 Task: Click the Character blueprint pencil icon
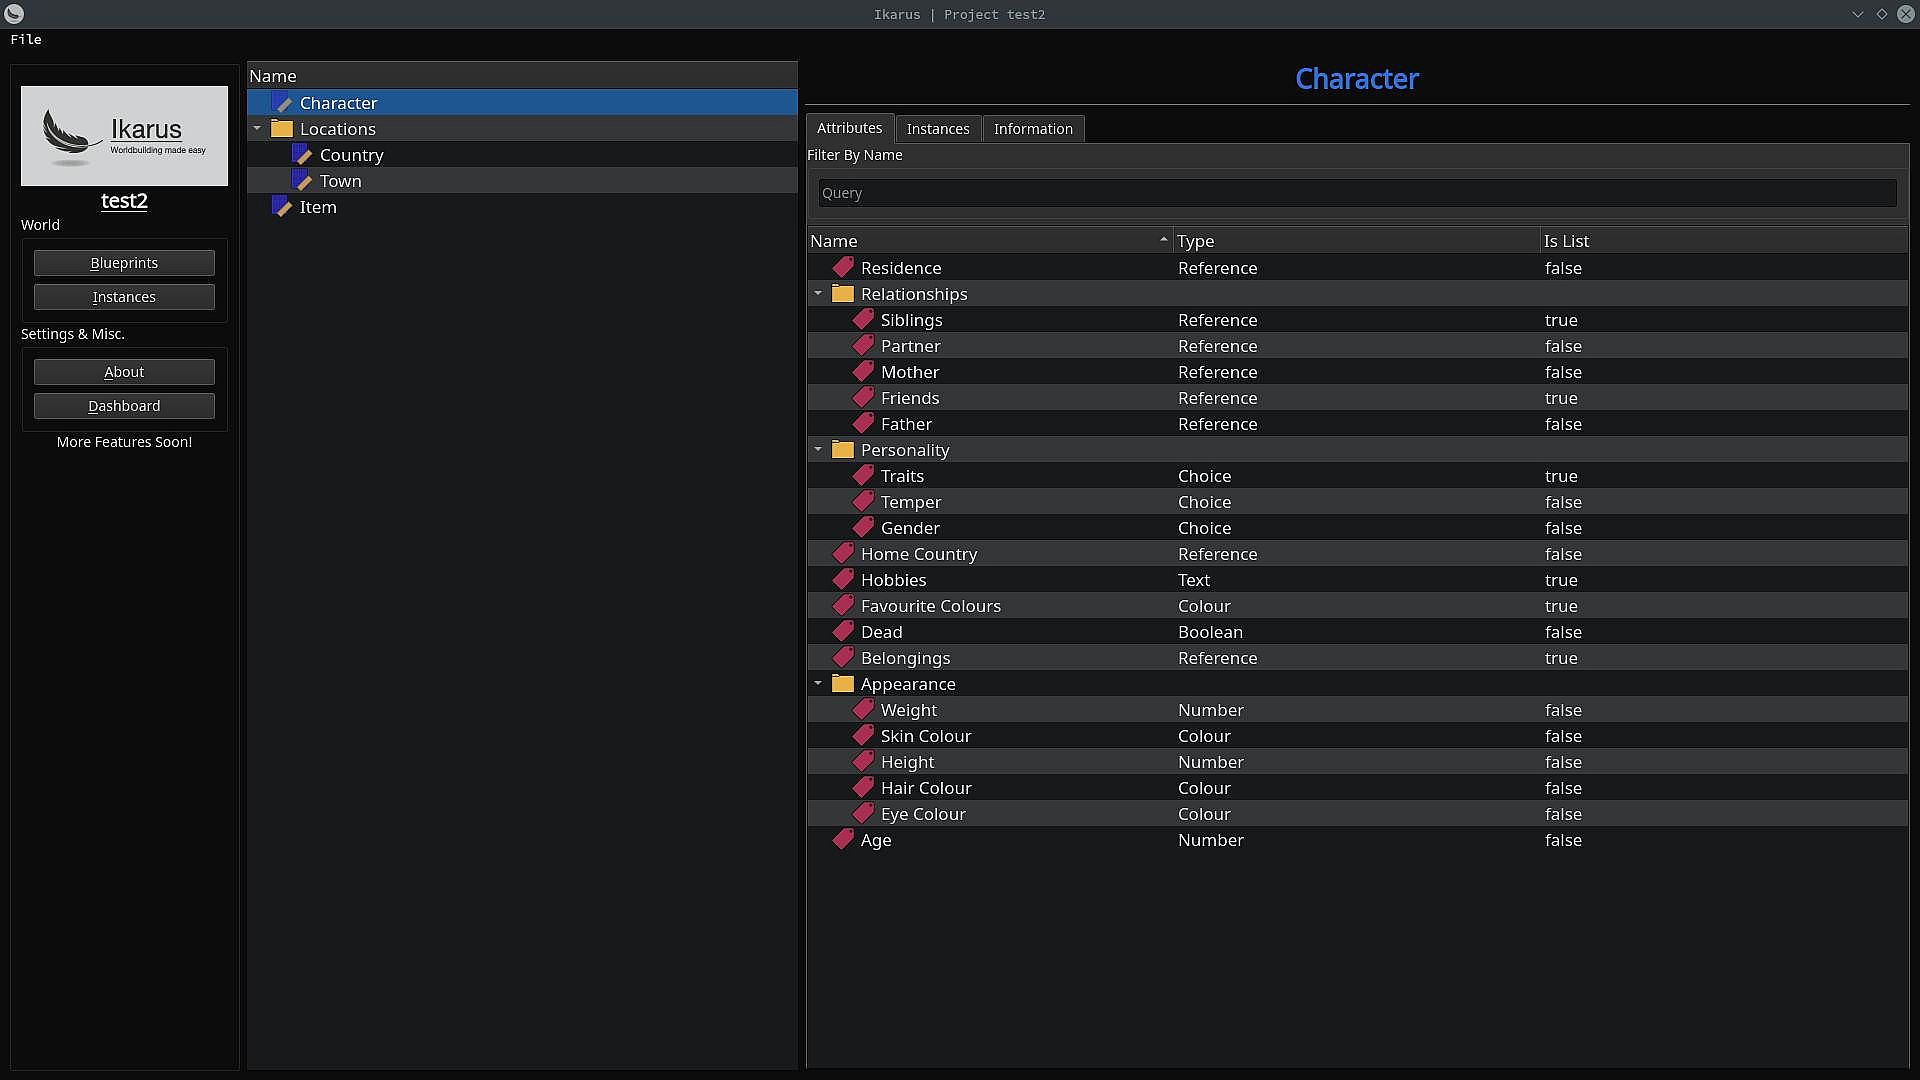pos(283,103)
